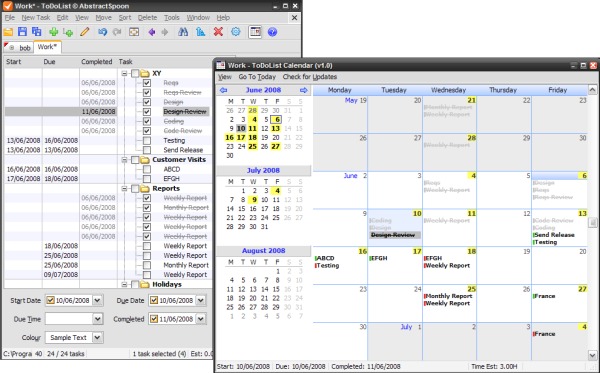Click the Calendar window title bar icon
600x373 pixels.
(221, 65)
